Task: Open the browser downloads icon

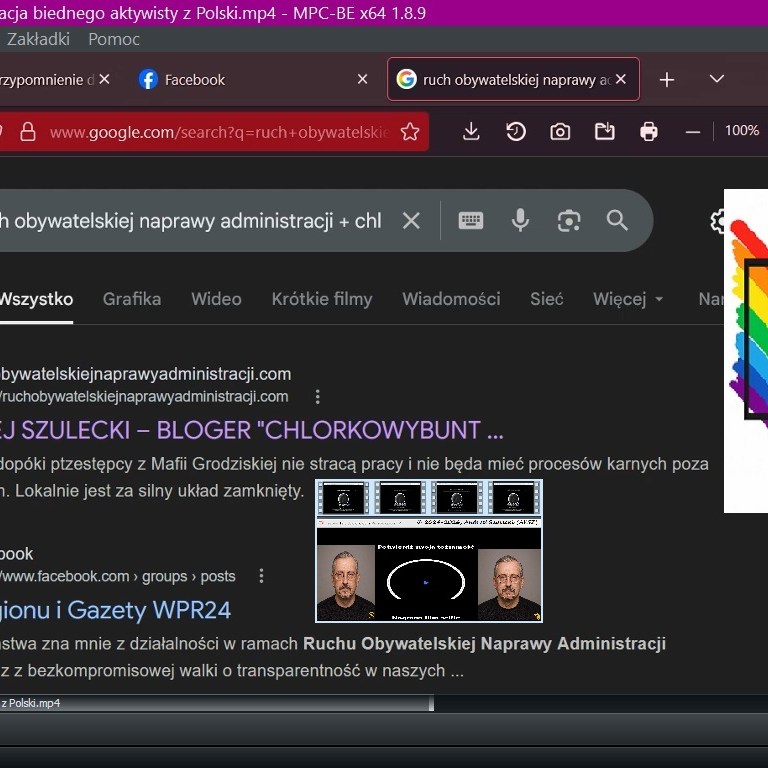Action: [471, 132]
